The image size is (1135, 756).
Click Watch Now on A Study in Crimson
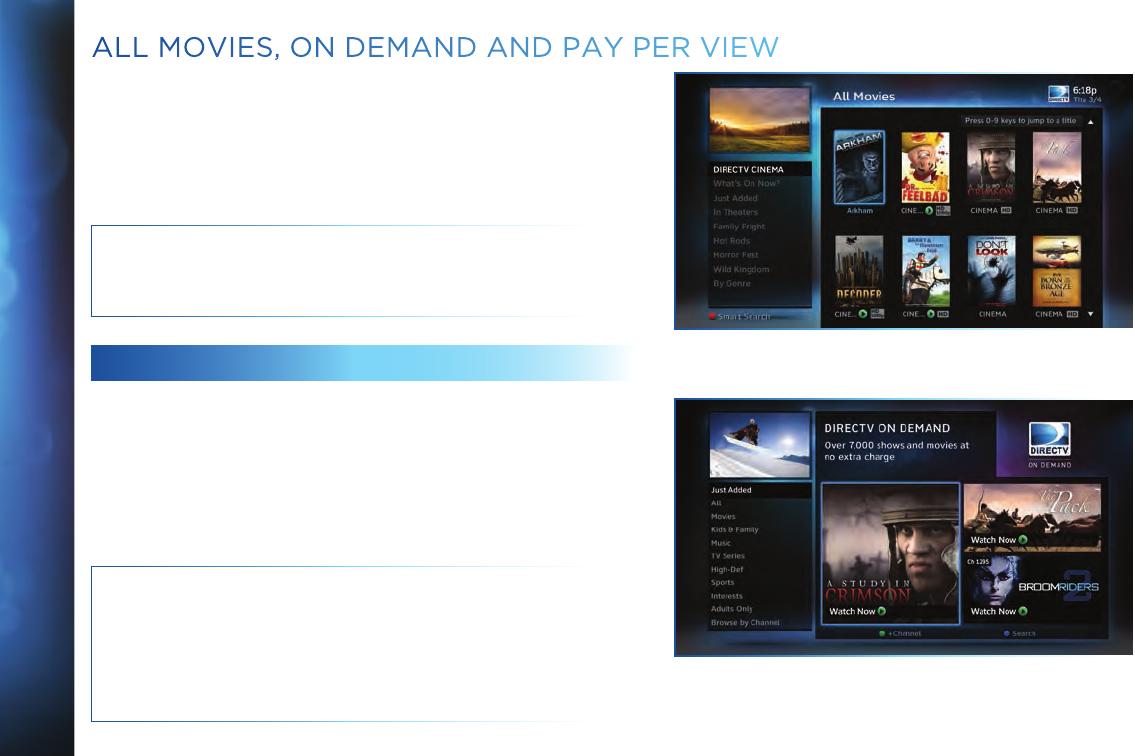pos(857,611)
